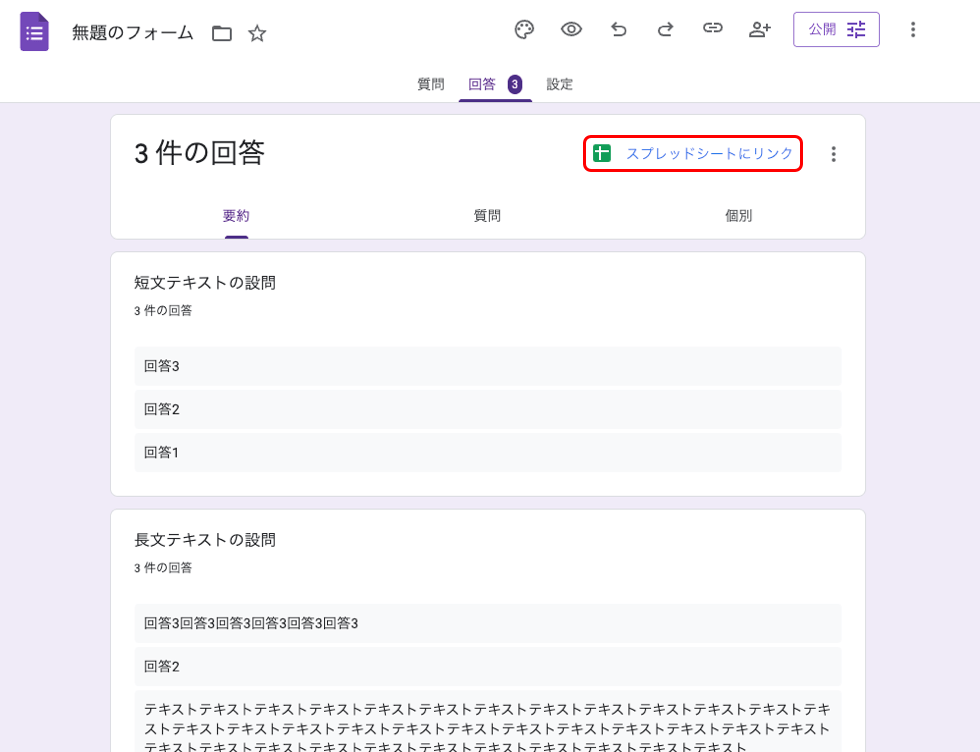Open the theme customization palette
The image size is (980, 752).
524,29
